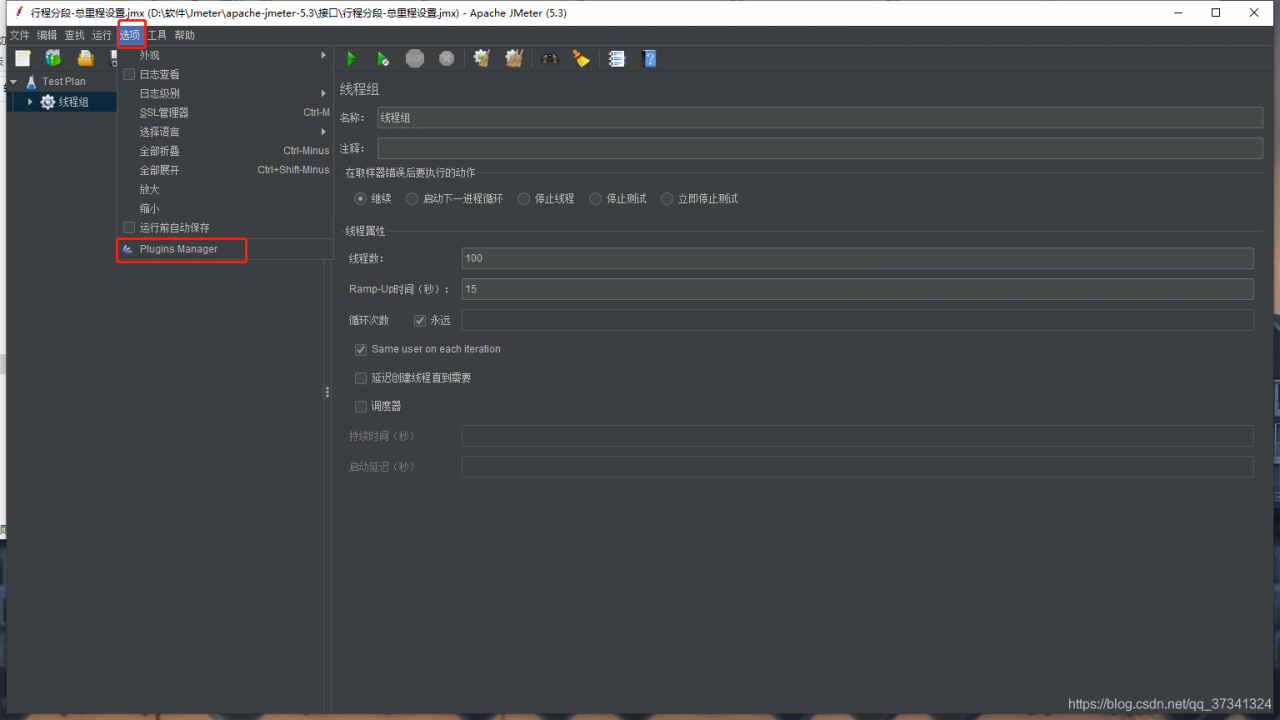Enable 延迟创建线程直到需要 checkbox
This screenshot has height=720, width=1280.
(x=361, y=378)
